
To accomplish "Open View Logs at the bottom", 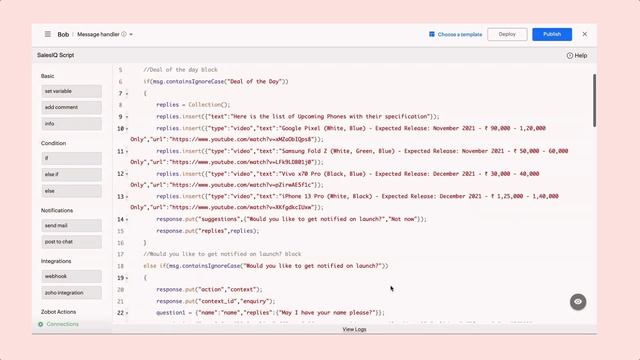I will pos(354,329).
